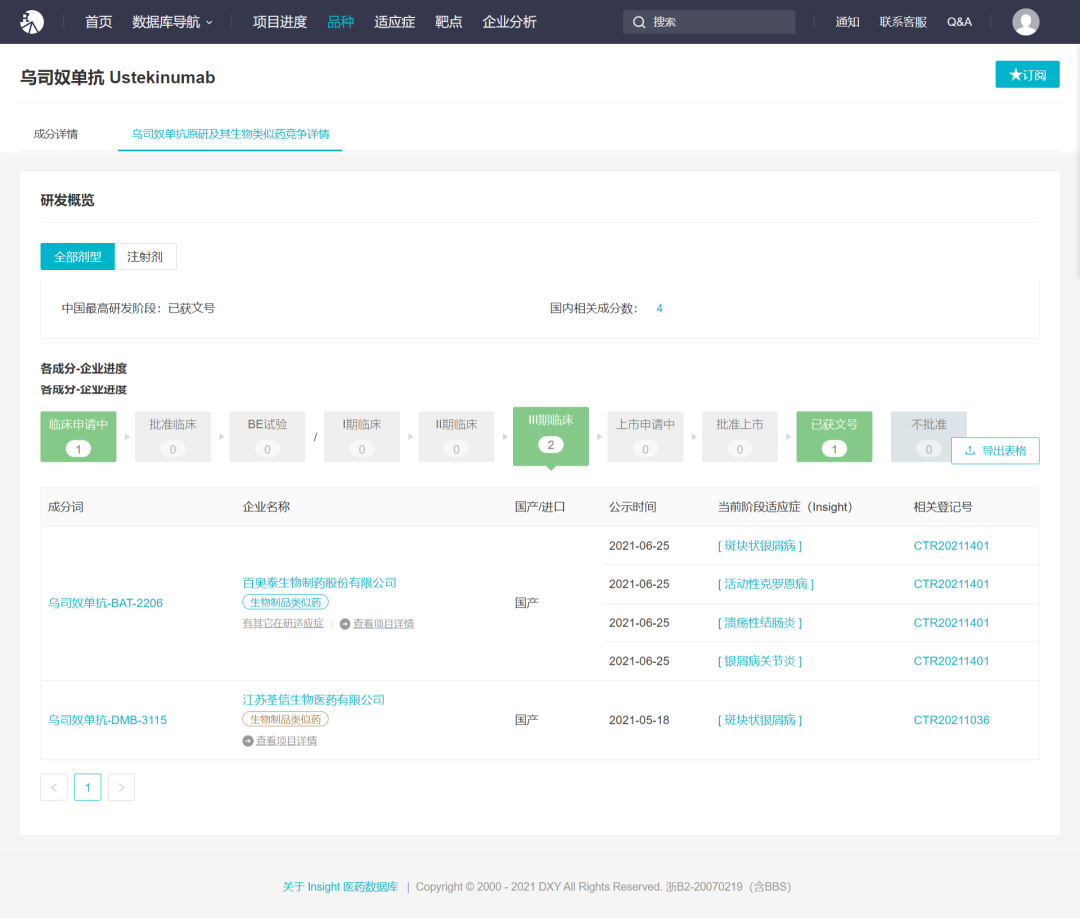
Task: Focus the 搜索 search field
Action: click(709, 22)
